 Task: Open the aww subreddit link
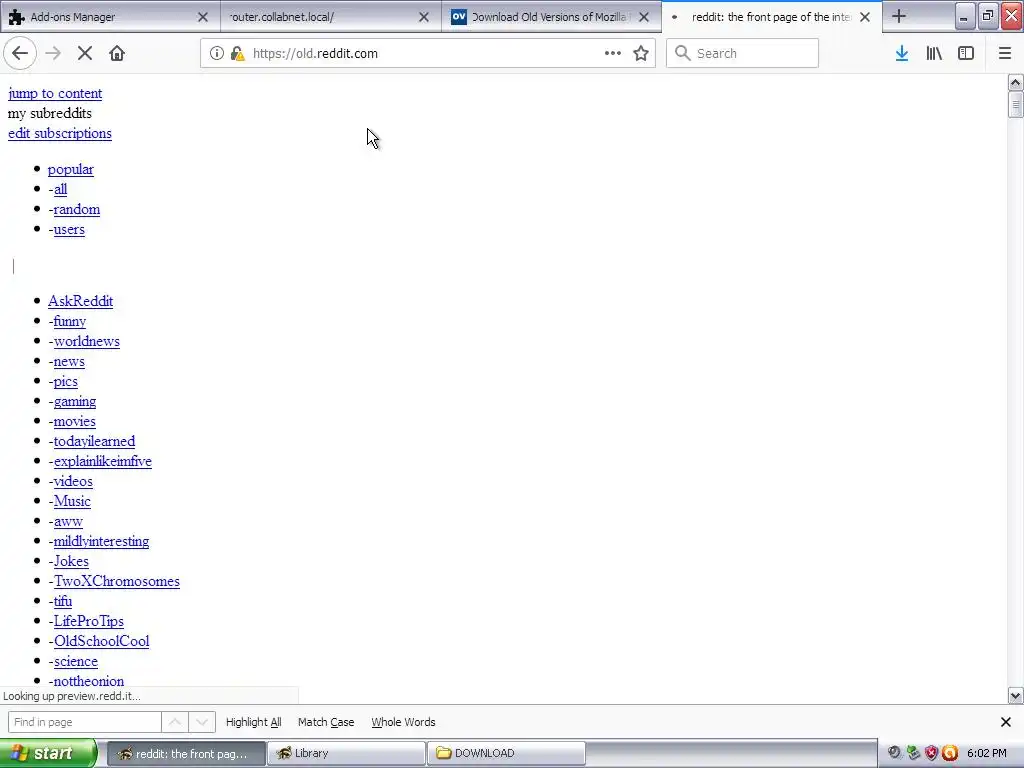(x=68, y=521)
